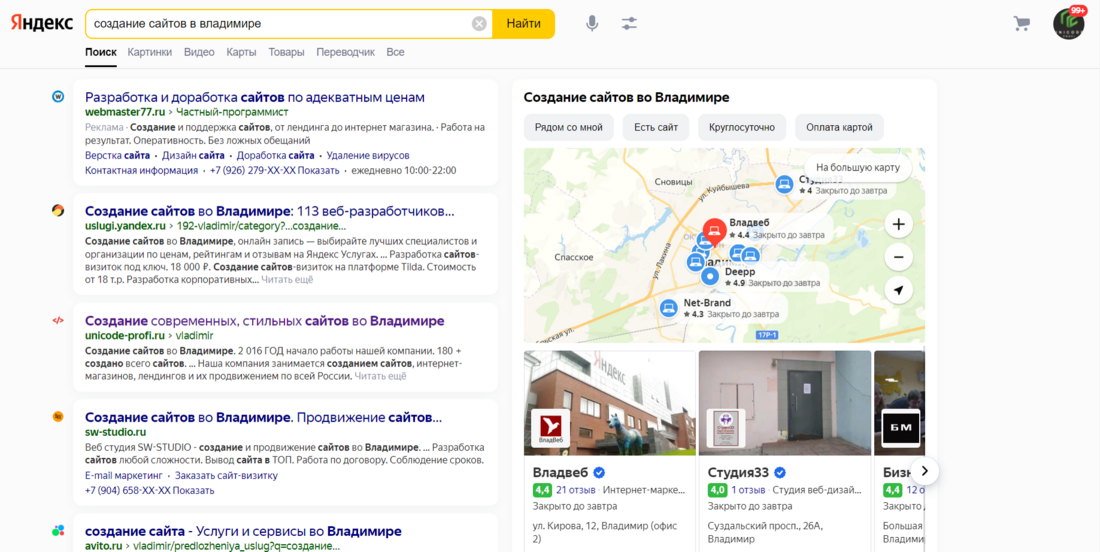This screenshot has height=552, width=1100.
Task: Click the map geolocation arrow icon
Action: coord(898,290)
